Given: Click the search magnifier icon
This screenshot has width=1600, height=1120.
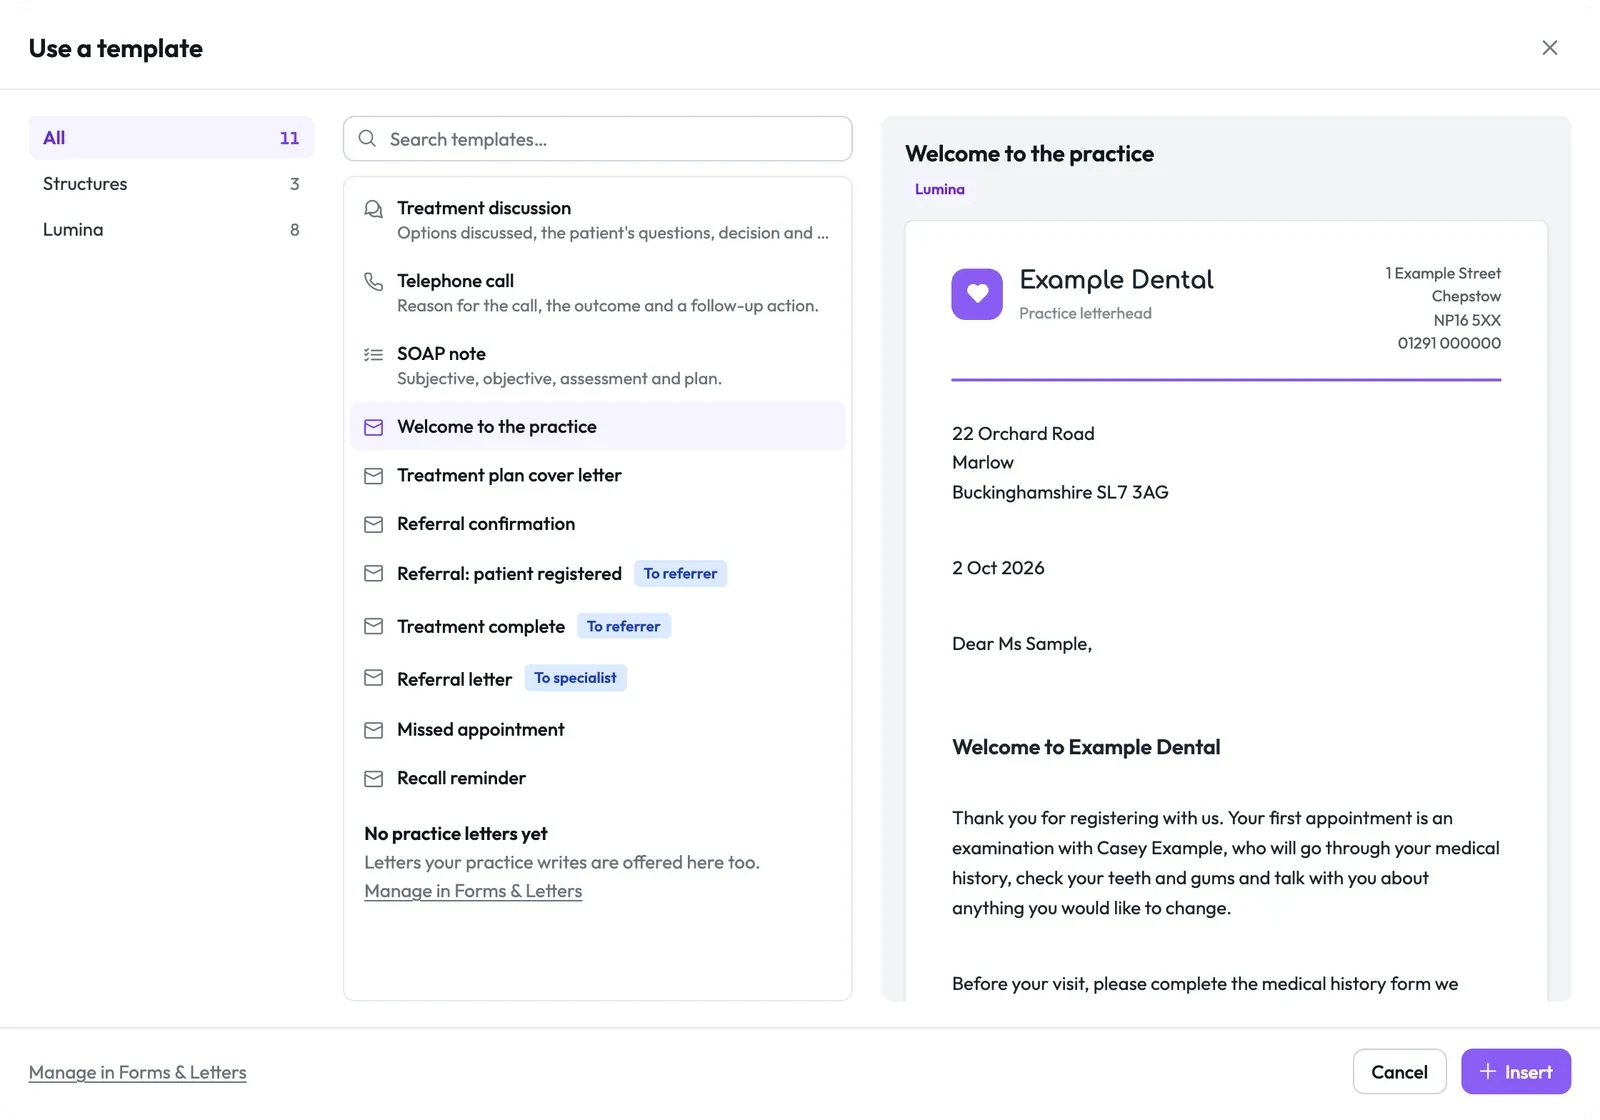Looking at the screenshot, I should click(367, 139).
